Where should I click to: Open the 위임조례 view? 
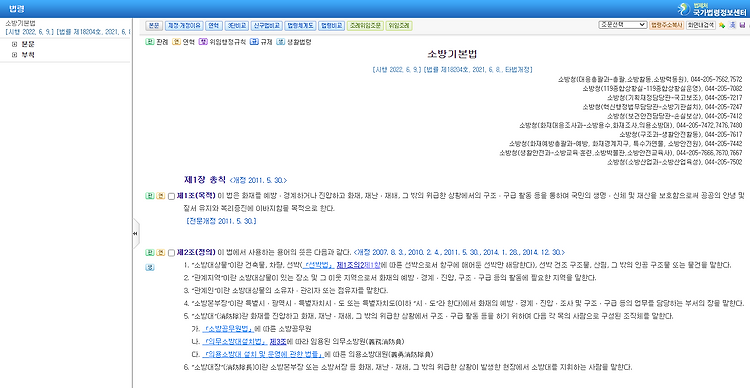tap(399, 25)
